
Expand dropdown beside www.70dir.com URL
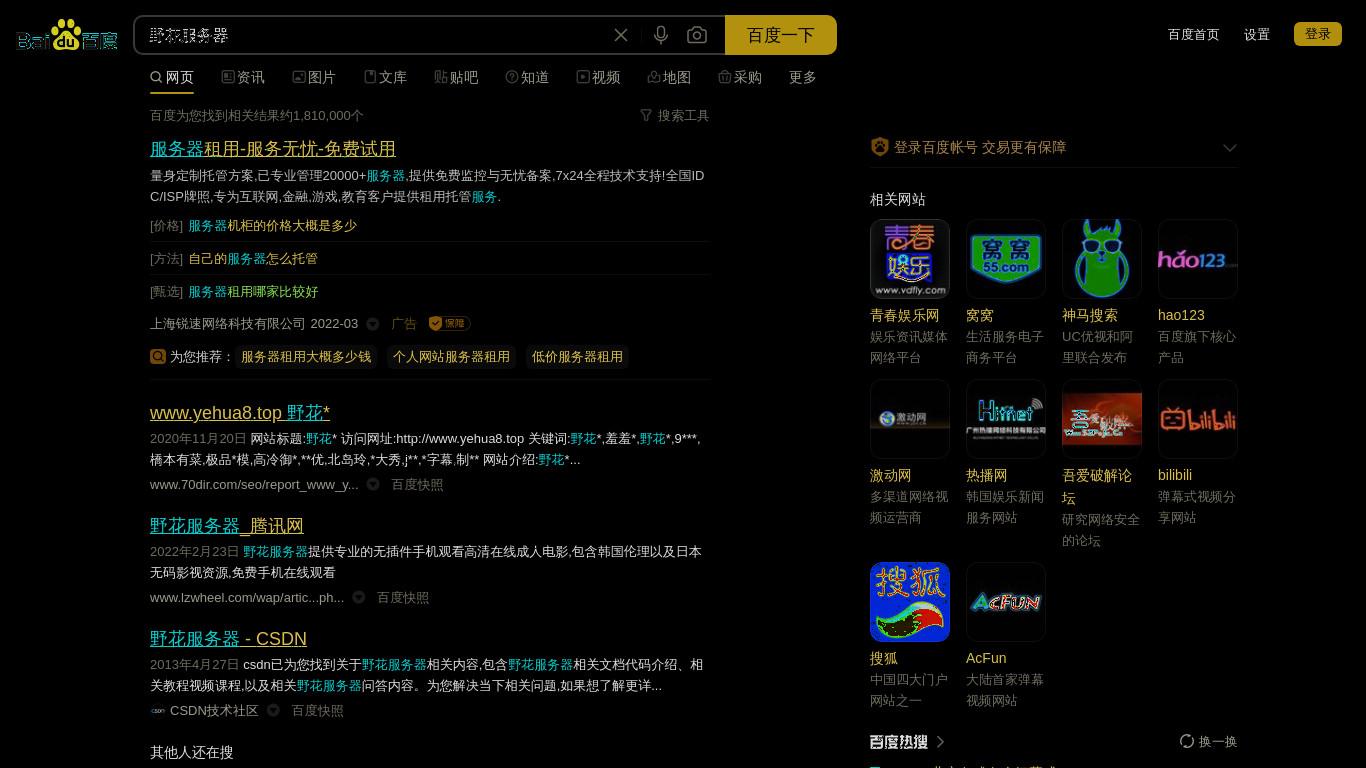pyautogui.click(x=373, y=484)
